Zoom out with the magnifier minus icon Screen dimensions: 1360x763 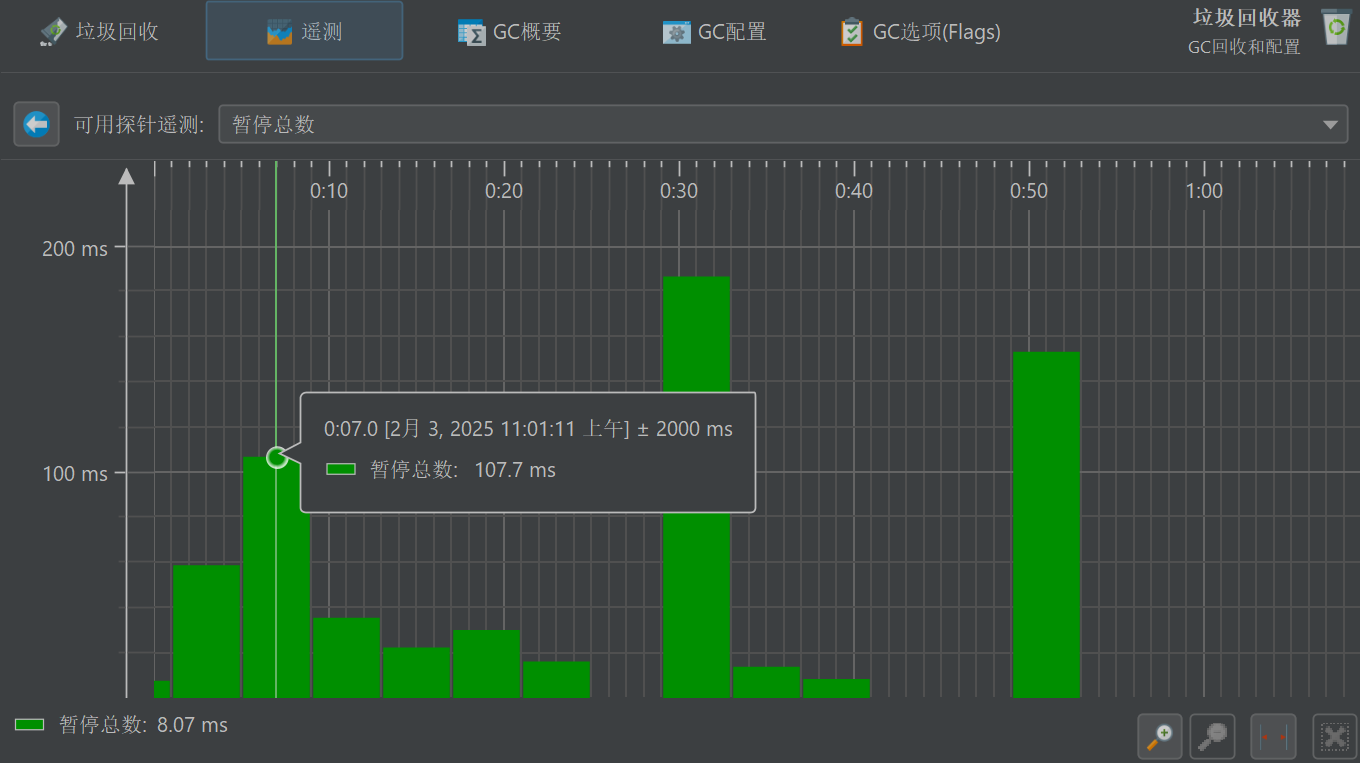tap(1212, 738)
